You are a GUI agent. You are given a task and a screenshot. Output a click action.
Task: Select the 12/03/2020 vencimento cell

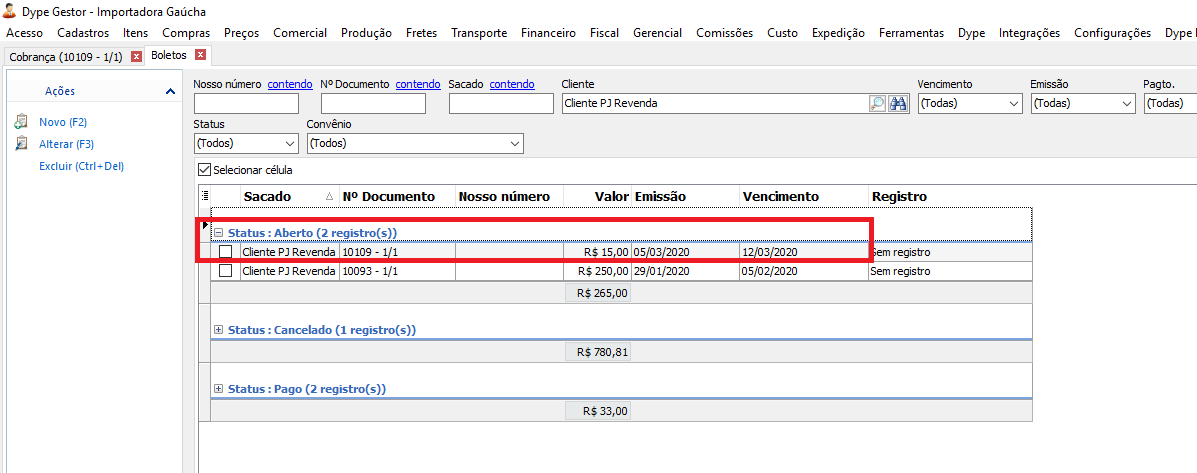804,252
